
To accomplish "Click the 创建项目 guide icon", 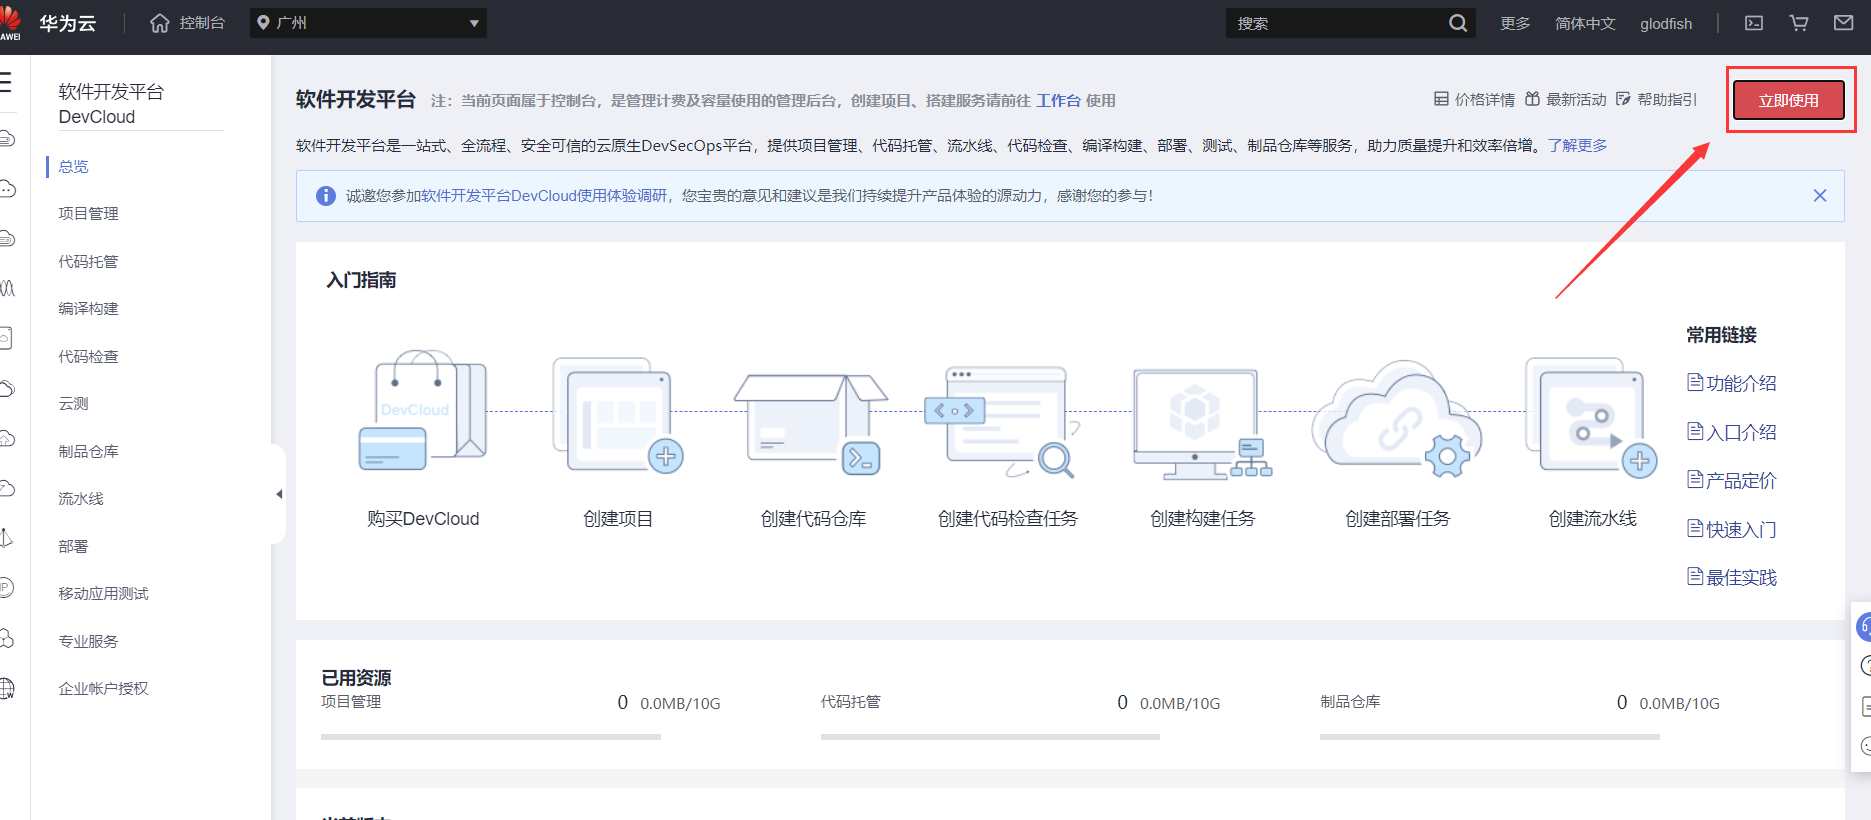I will click(x=617, y=414).
